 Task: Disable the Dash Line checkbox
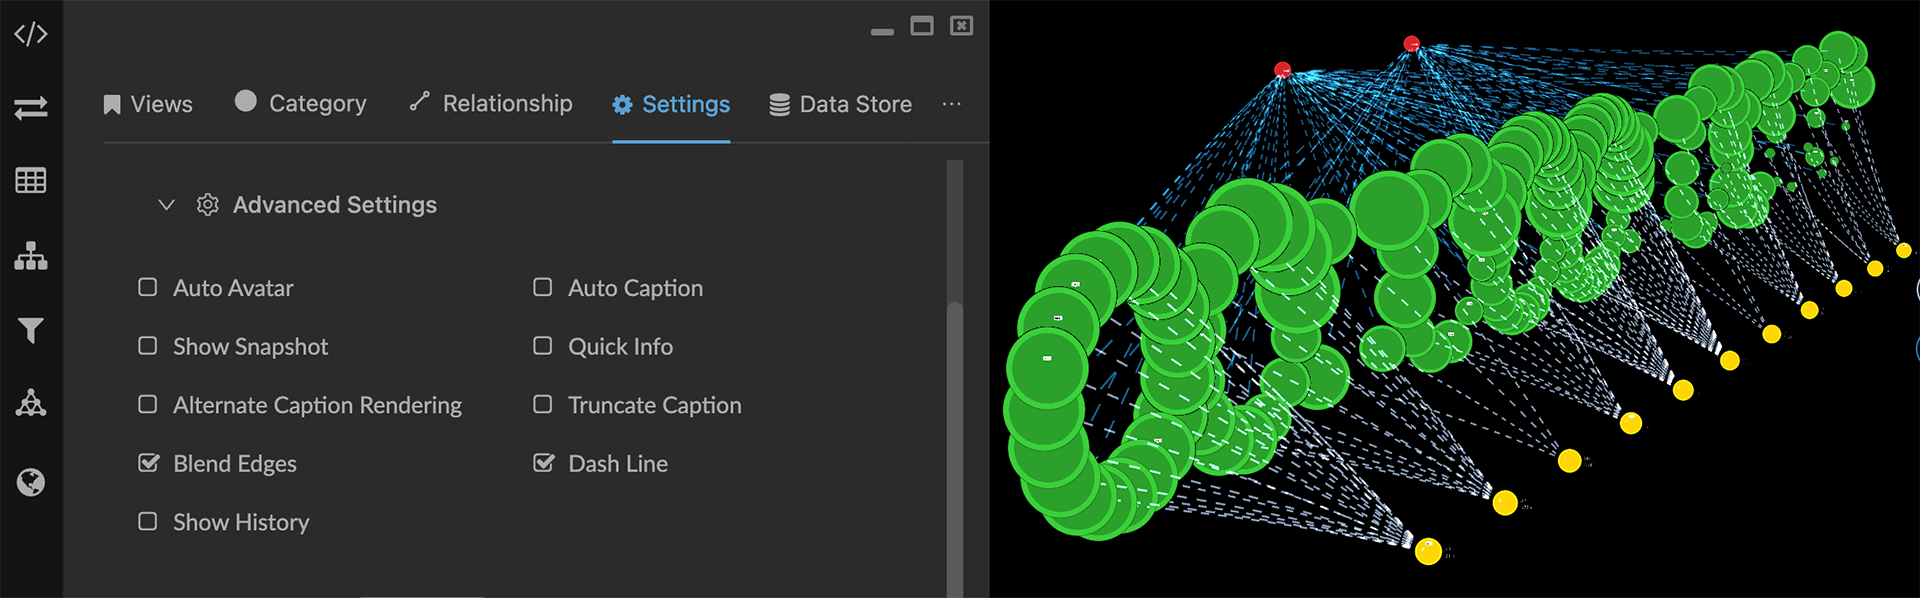click(543, 463)
